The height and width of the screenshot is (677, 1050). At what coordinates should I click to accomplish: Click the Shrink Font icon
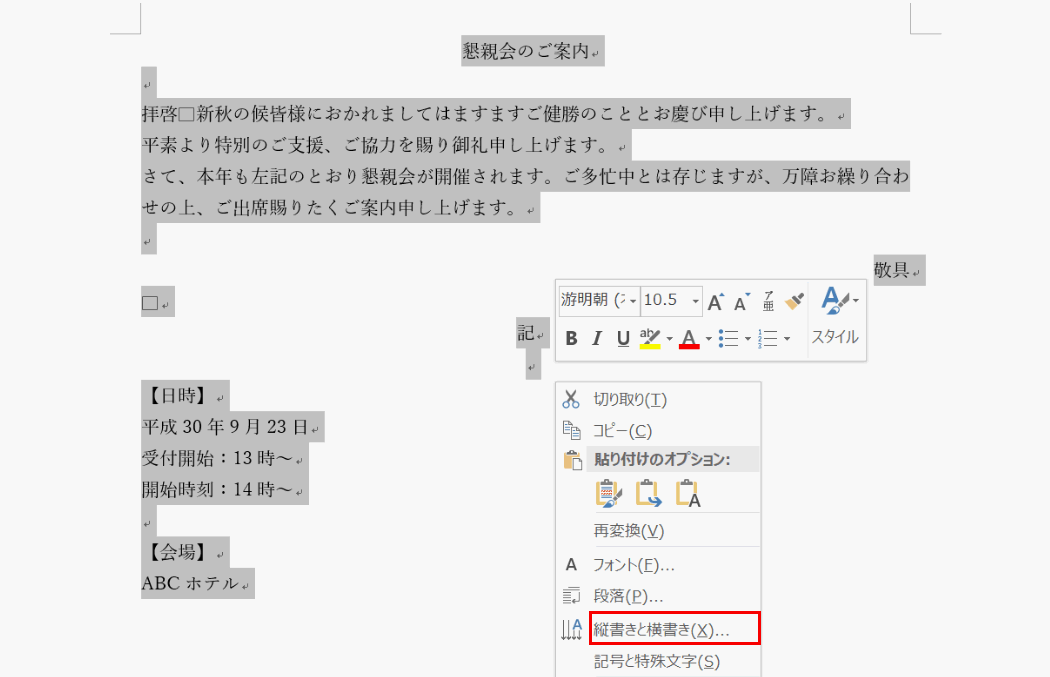click(x=740, y=301)
